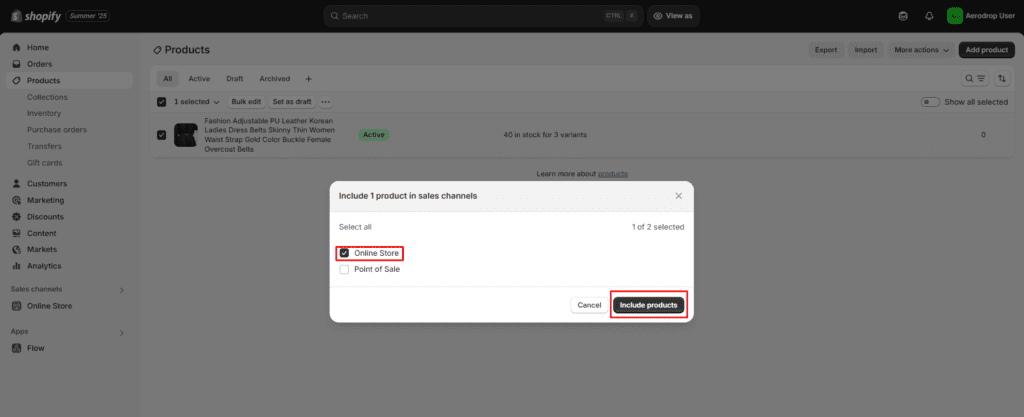Open the 1 selected dropdown
Screen dimensions: 1024x417
196,102
